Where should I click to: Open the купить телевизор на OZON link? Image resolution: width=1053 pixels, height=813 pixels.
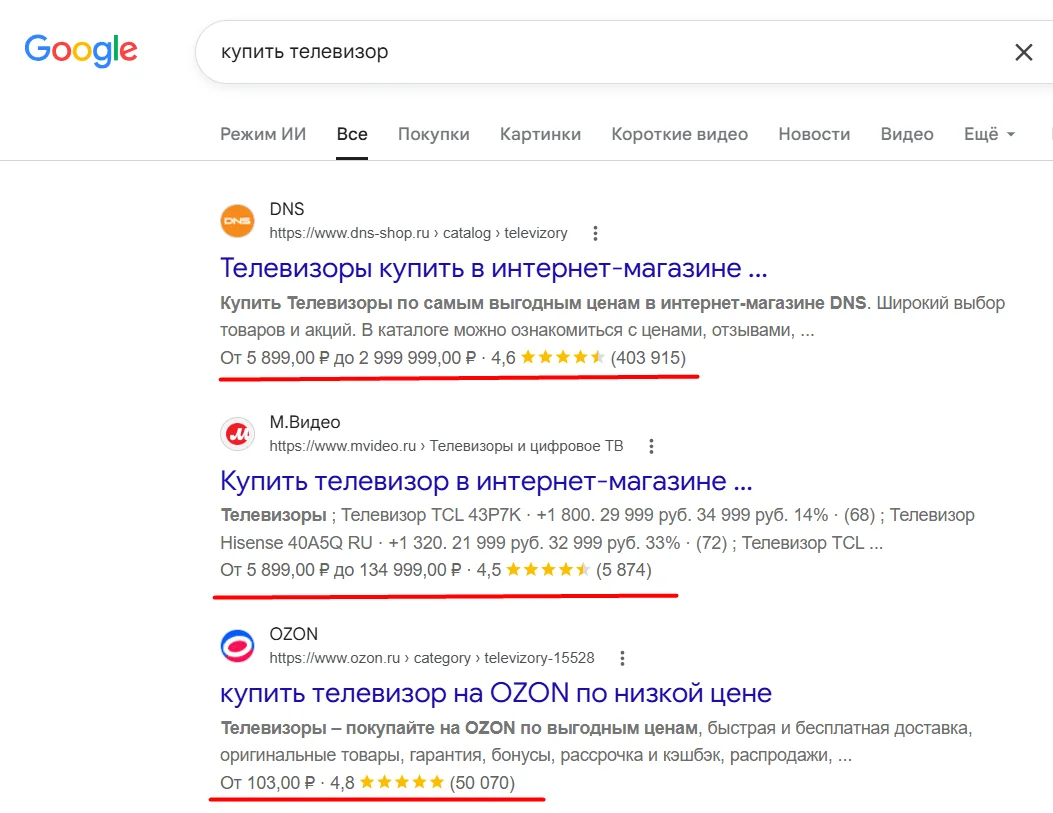click(x=496, y=693)
